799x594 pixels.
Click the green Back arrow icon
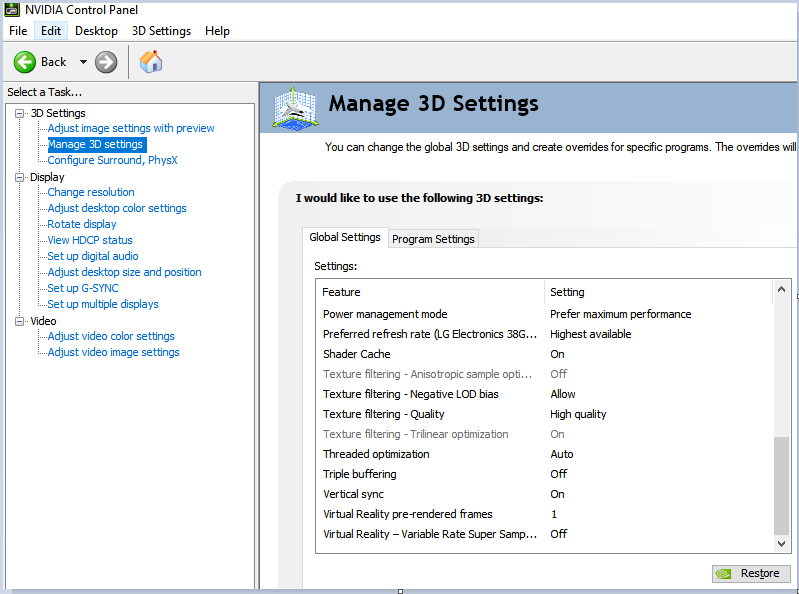[x=24, y=62]
